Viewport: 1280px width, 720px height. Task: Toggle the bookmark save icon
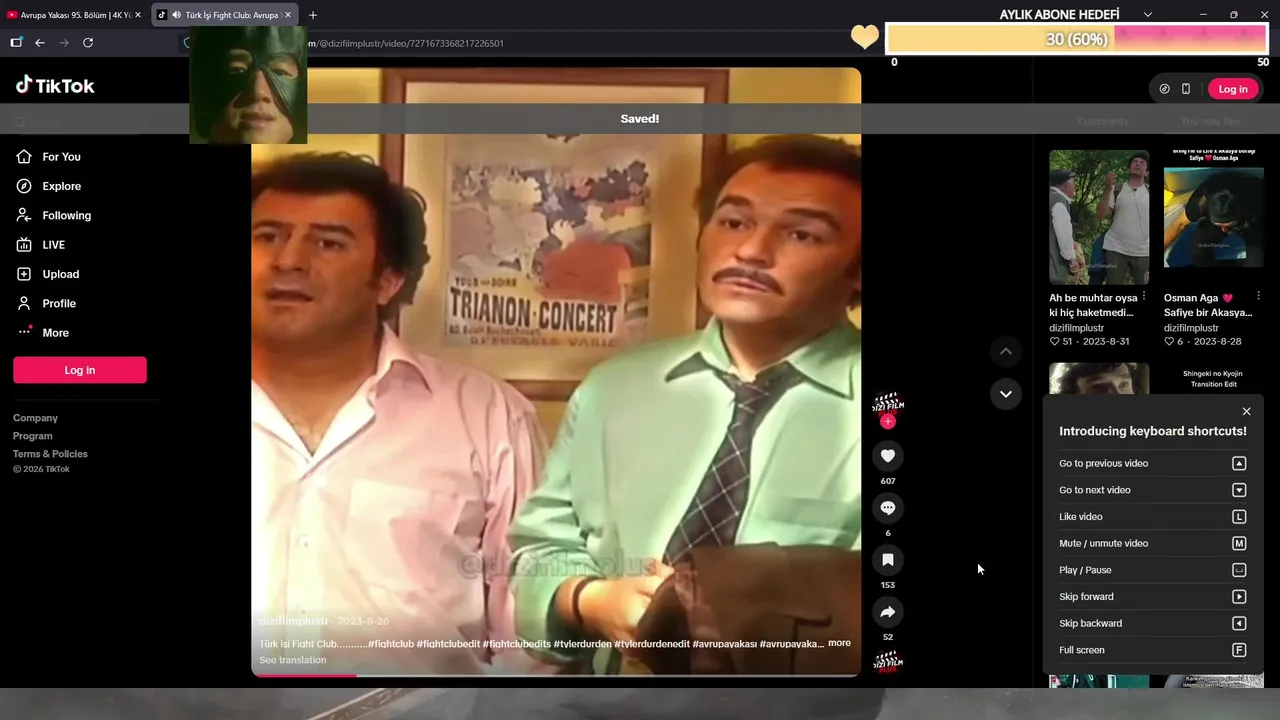[888, 560]
